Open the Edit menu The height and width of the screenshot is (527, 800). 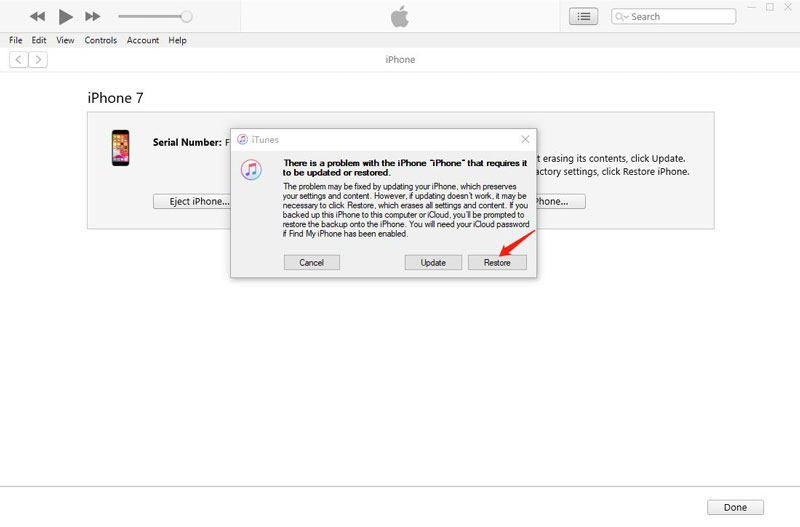pos(39,41)
